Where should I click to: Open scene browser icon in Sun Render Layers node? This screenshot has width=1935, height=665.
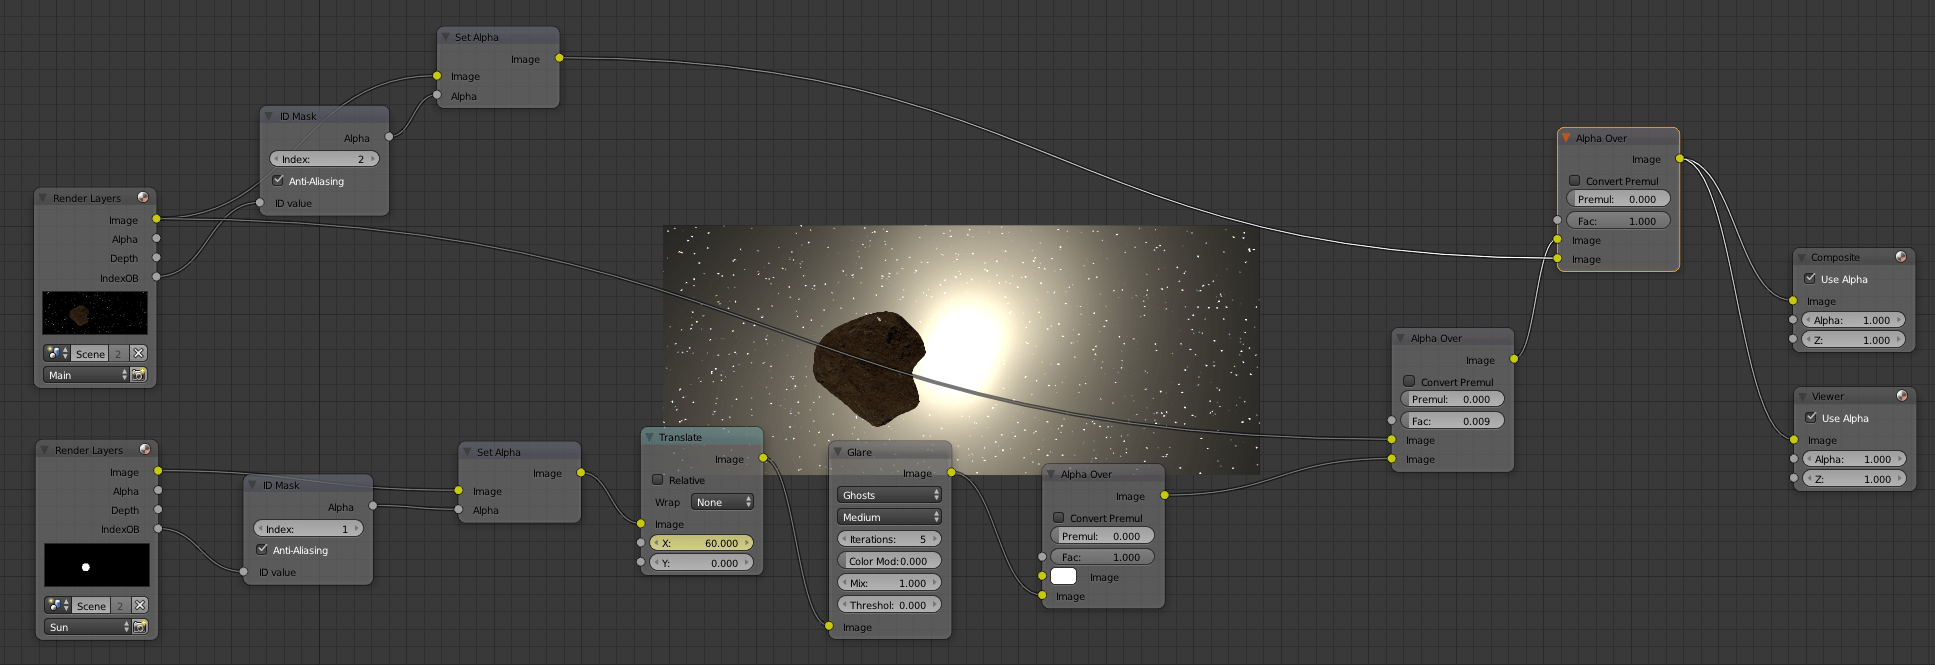click(x=58, y=606)
